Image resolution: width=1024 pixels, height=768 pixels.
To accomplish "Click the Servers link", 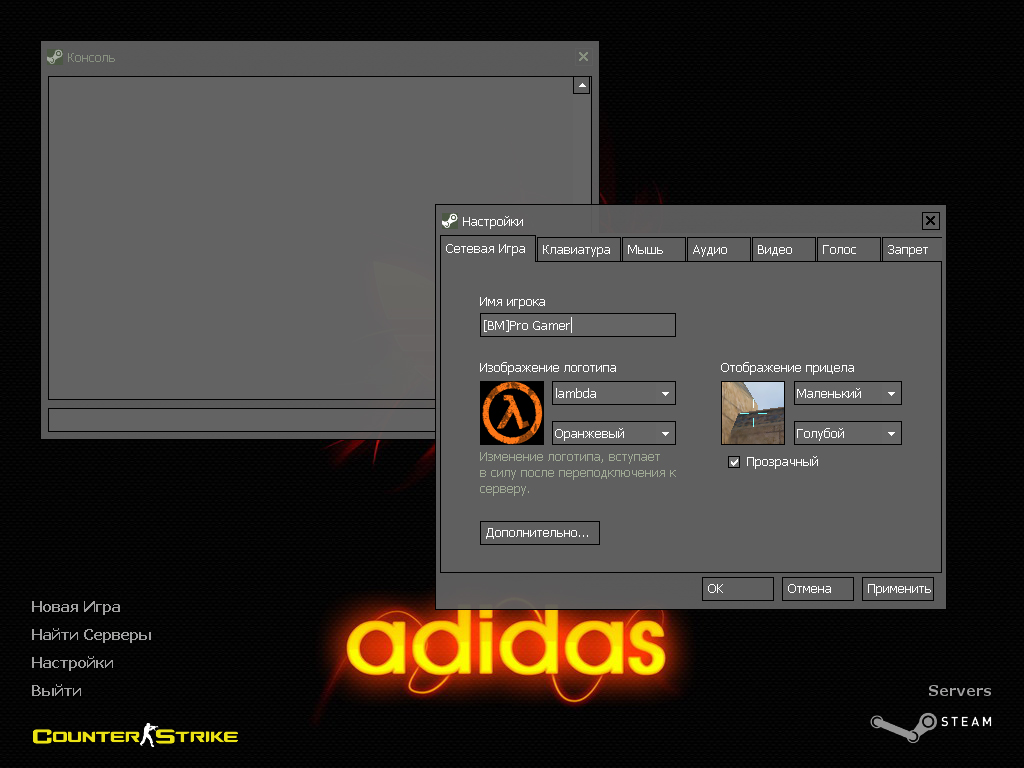I will coord(959,691).
